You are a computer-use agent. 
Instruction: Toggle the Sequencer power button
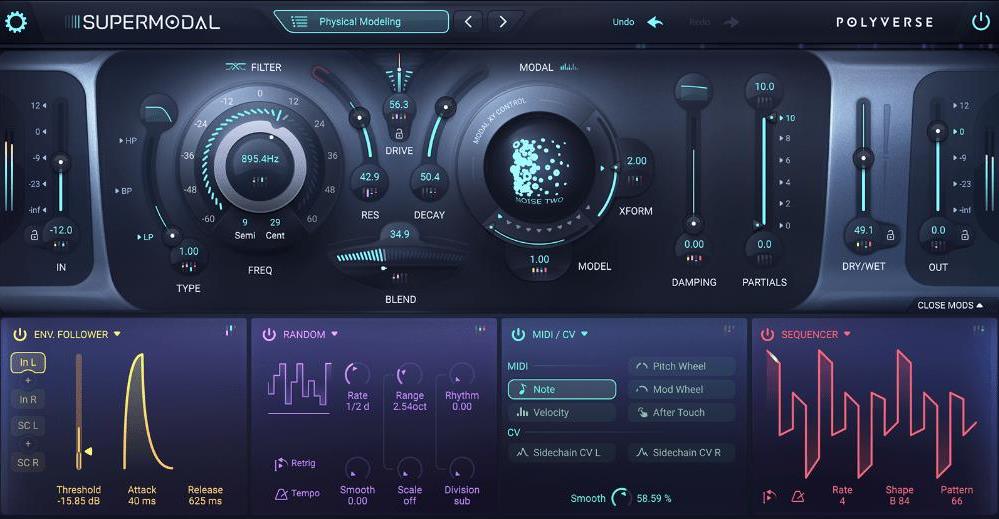point(767,334)
